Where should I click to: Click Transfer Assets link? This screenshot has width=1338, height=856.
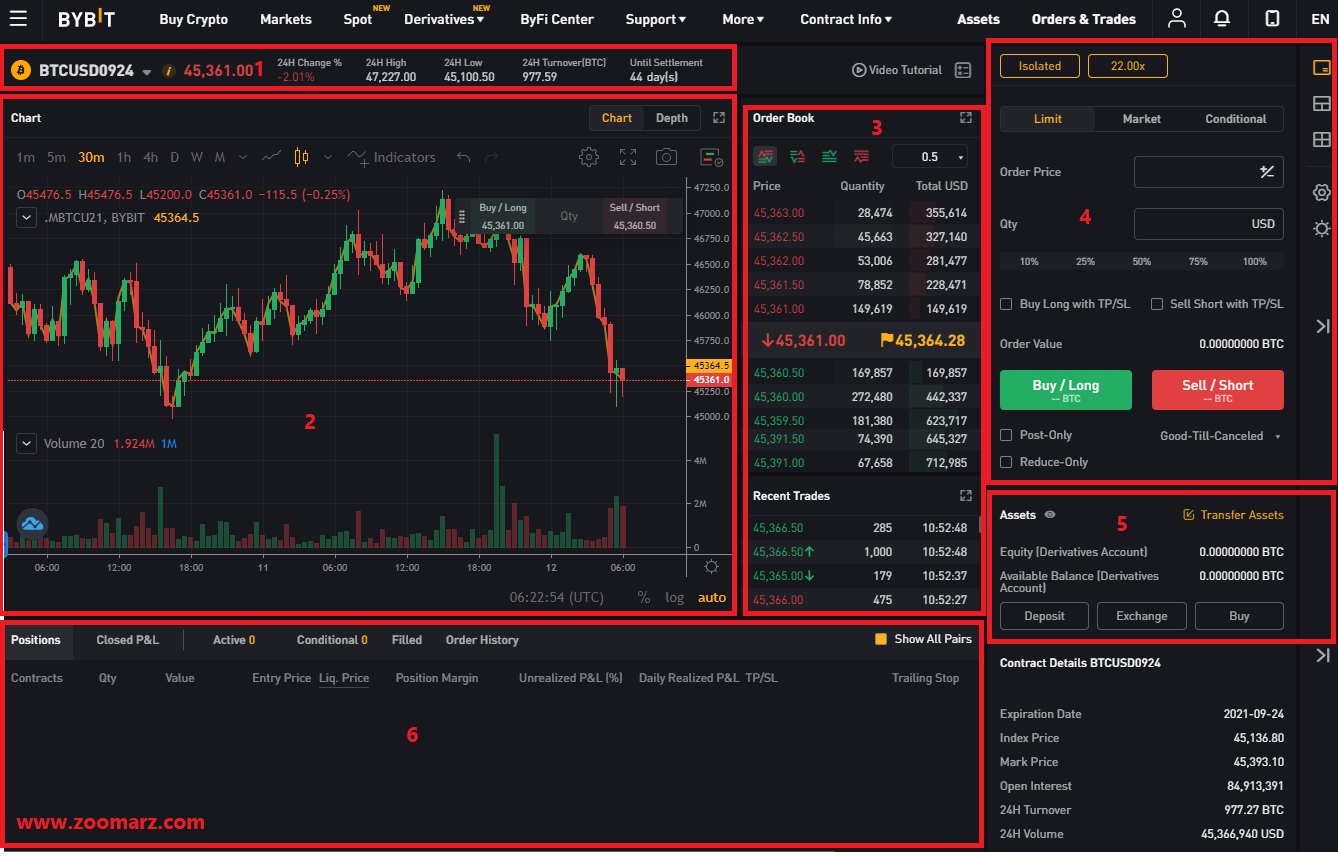[x=1233, y=514]
